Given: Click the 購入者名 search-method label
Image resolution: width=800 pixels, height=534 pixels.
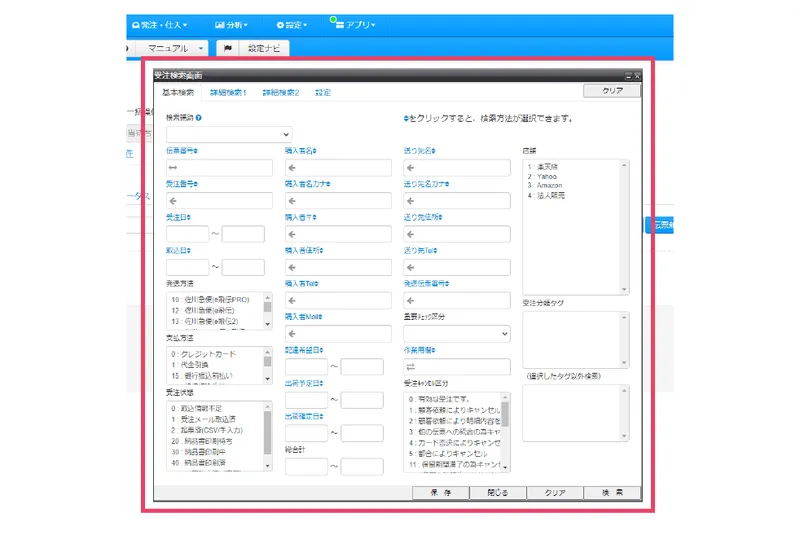Looking at the screenshot, I should (x=301, y=151).
